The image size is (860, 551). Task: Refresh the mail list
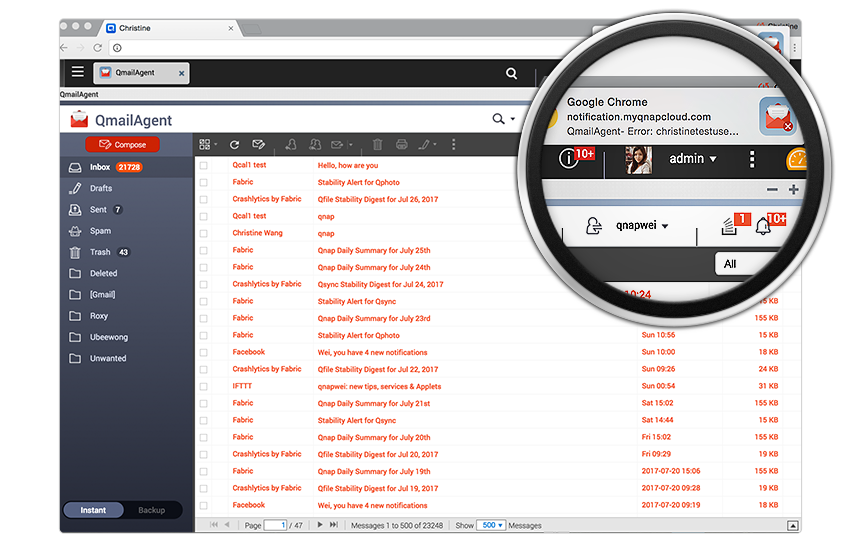tap(234, 145)
